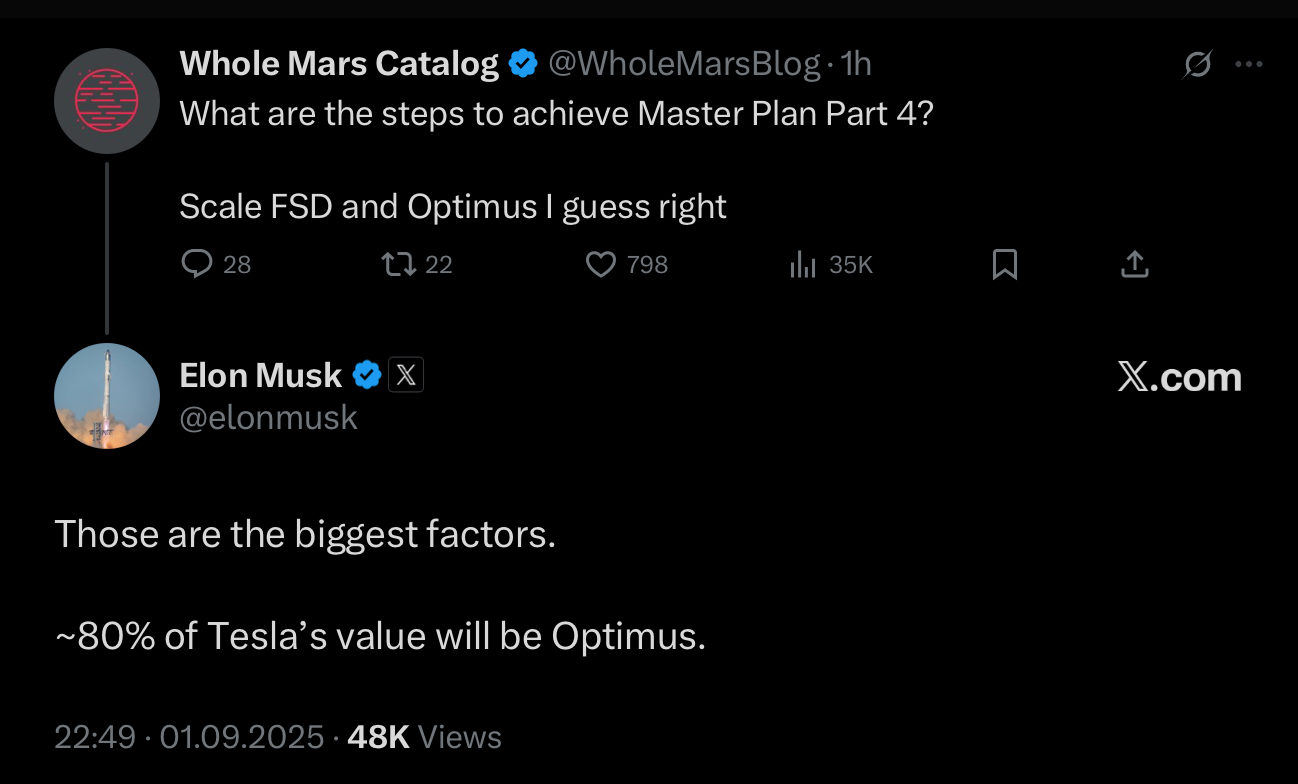Image resolution: width=1298 pixels, height=784 pixels.
Task: Click the X.com logo
Action: pos(1179,377)
